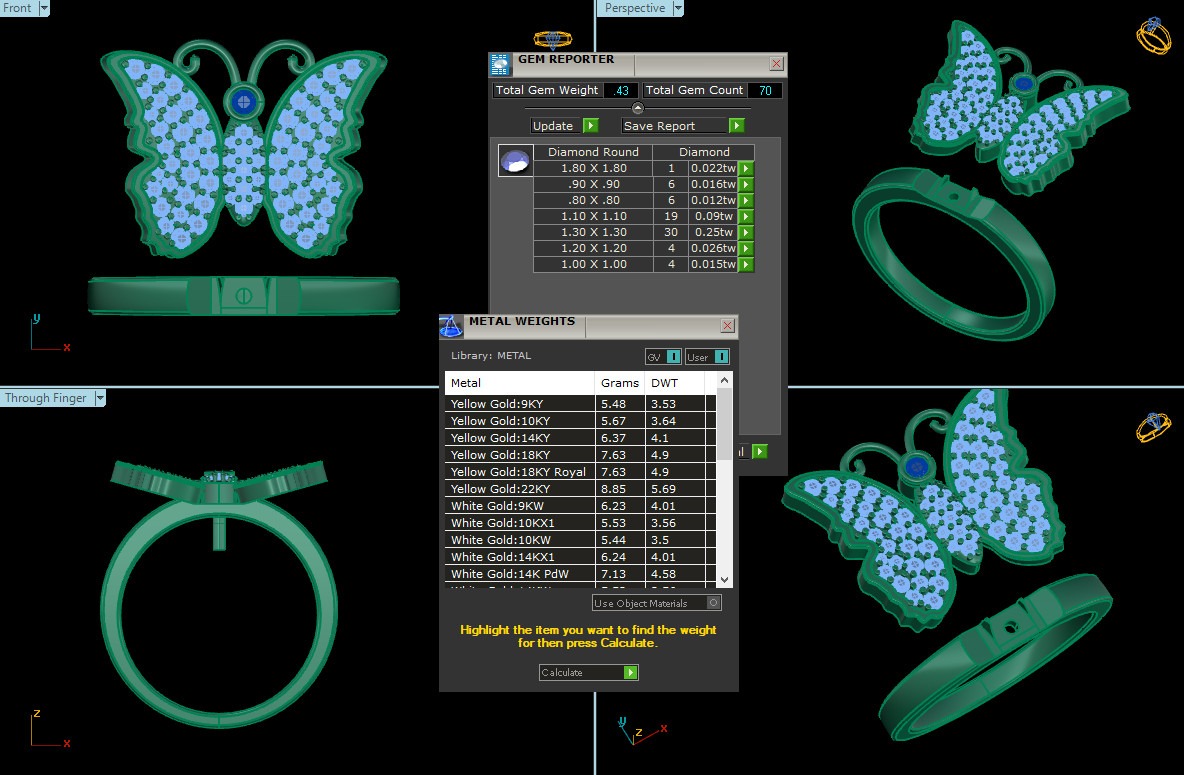This screenshot has height=775, width=1184.
Task: Click green arrow for 1.80 X 1.80 row
Action: point(746,169)
